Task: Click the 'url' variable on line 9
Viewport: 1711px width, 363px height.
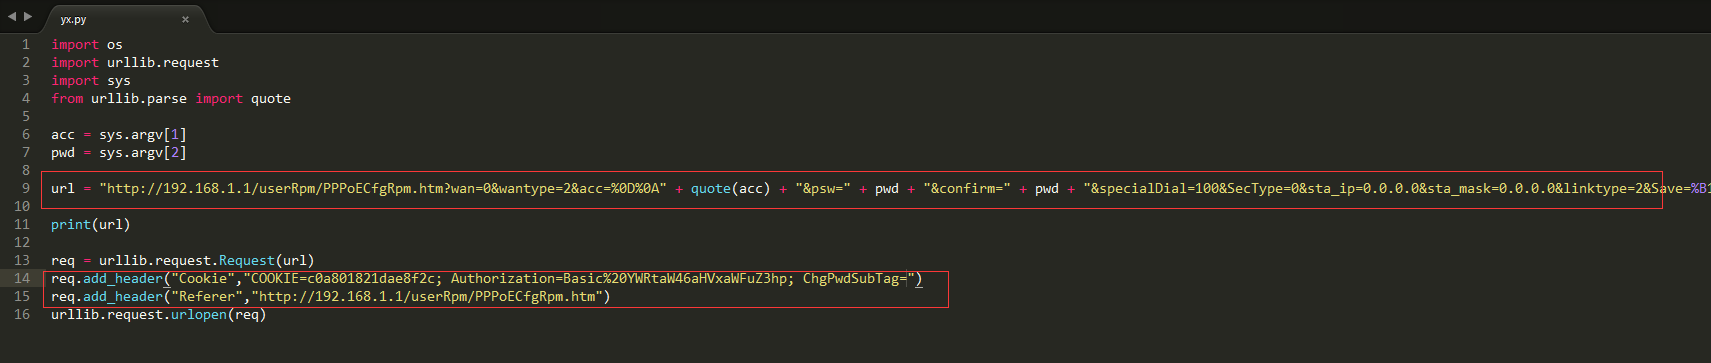Action: pyautogui.click(x=63, y=188)
